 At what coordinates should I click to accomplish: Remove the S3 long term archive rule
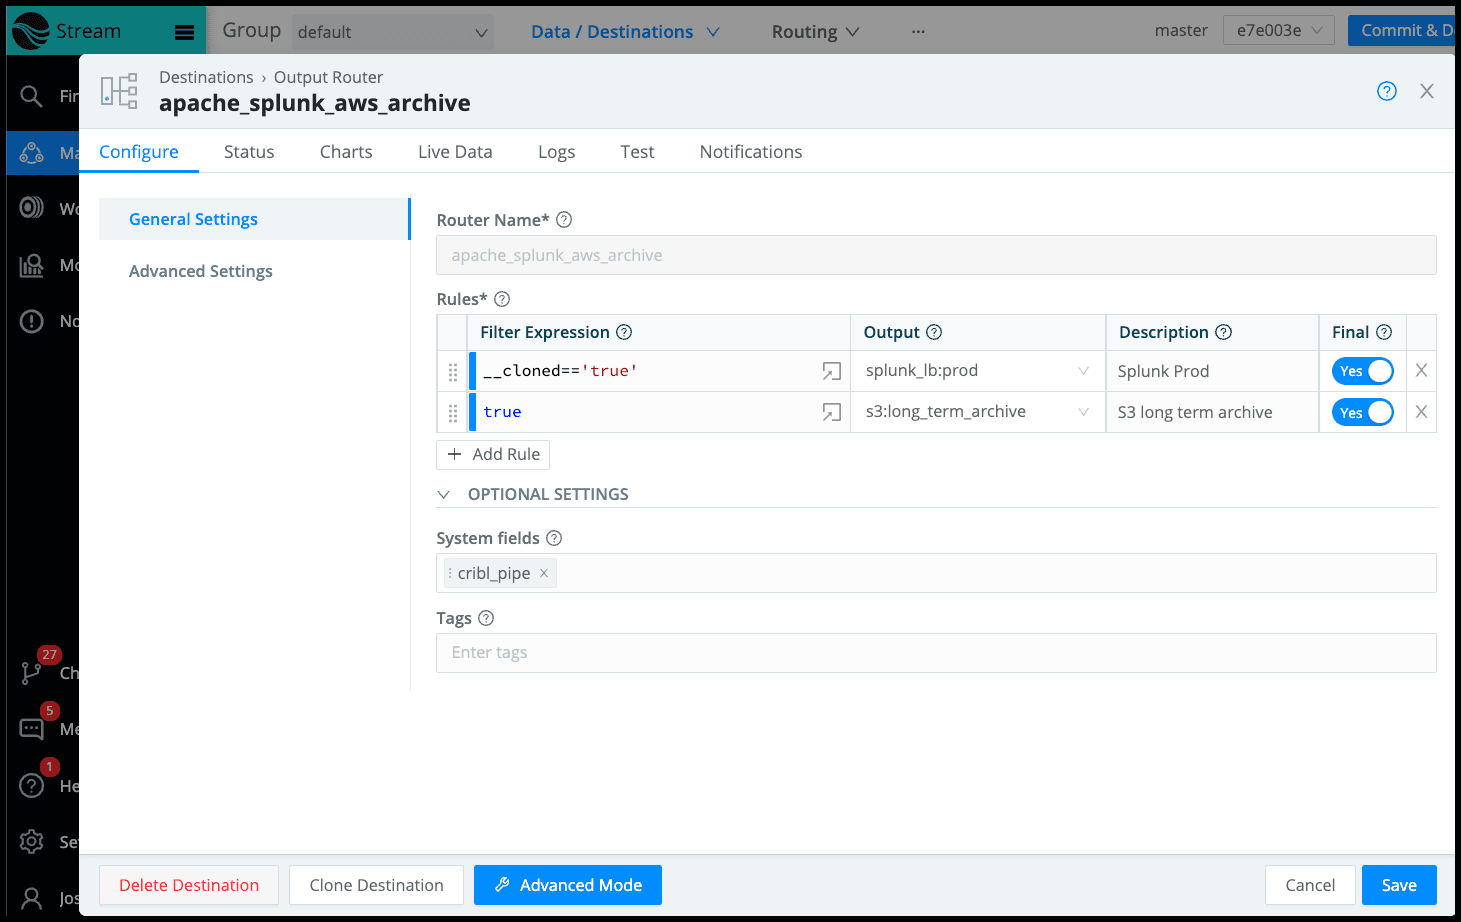(1421, 412)
